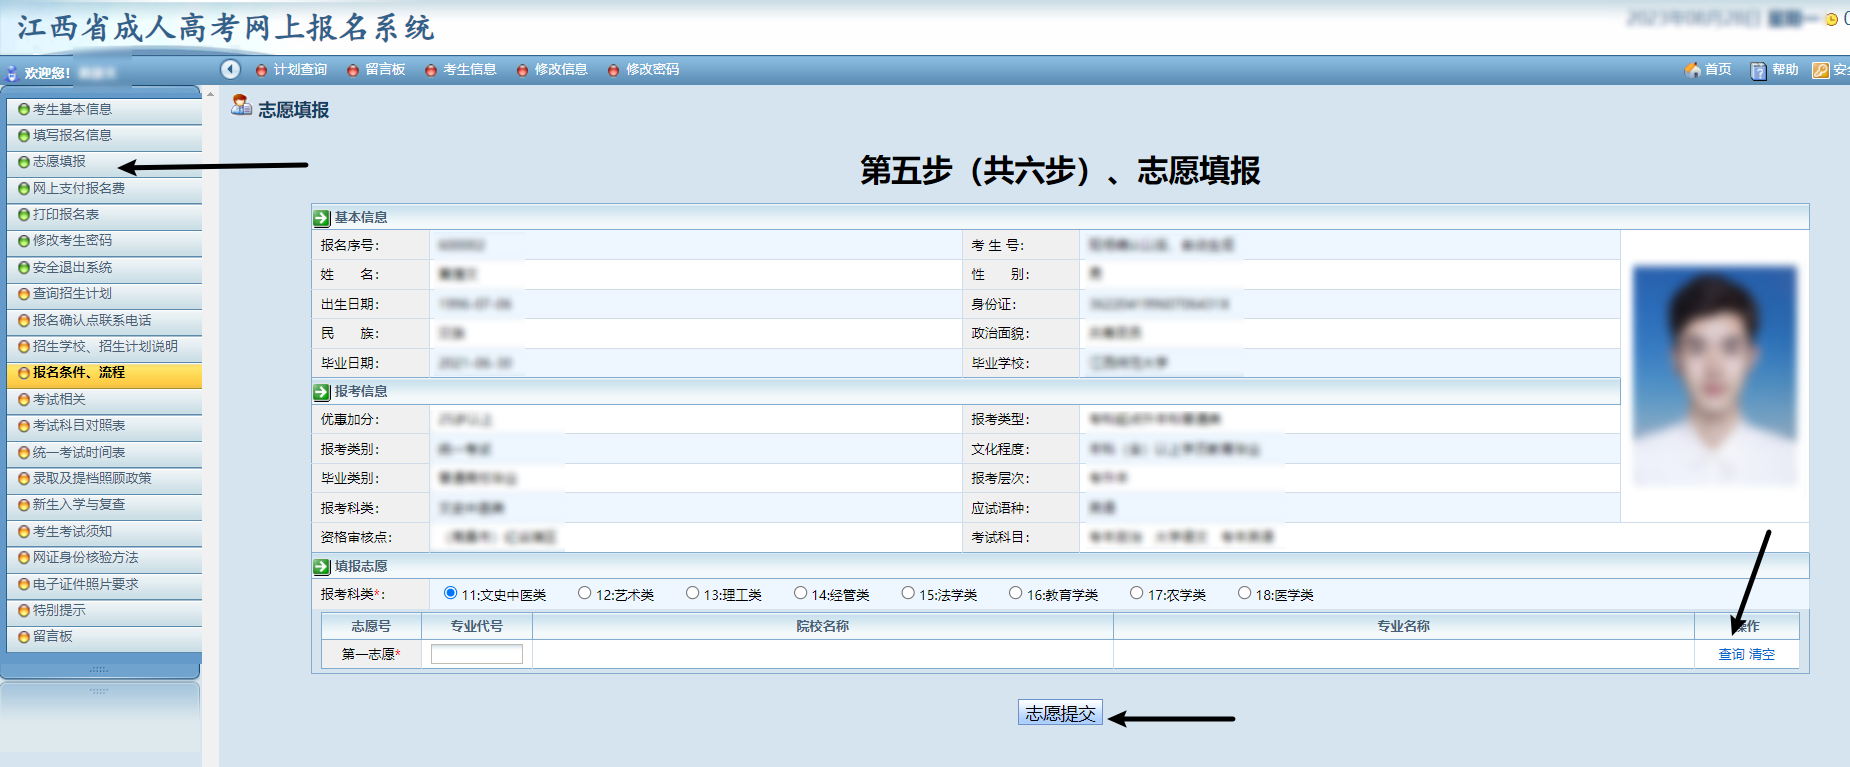Open 修改密码 in the top menu

point(652,69)
